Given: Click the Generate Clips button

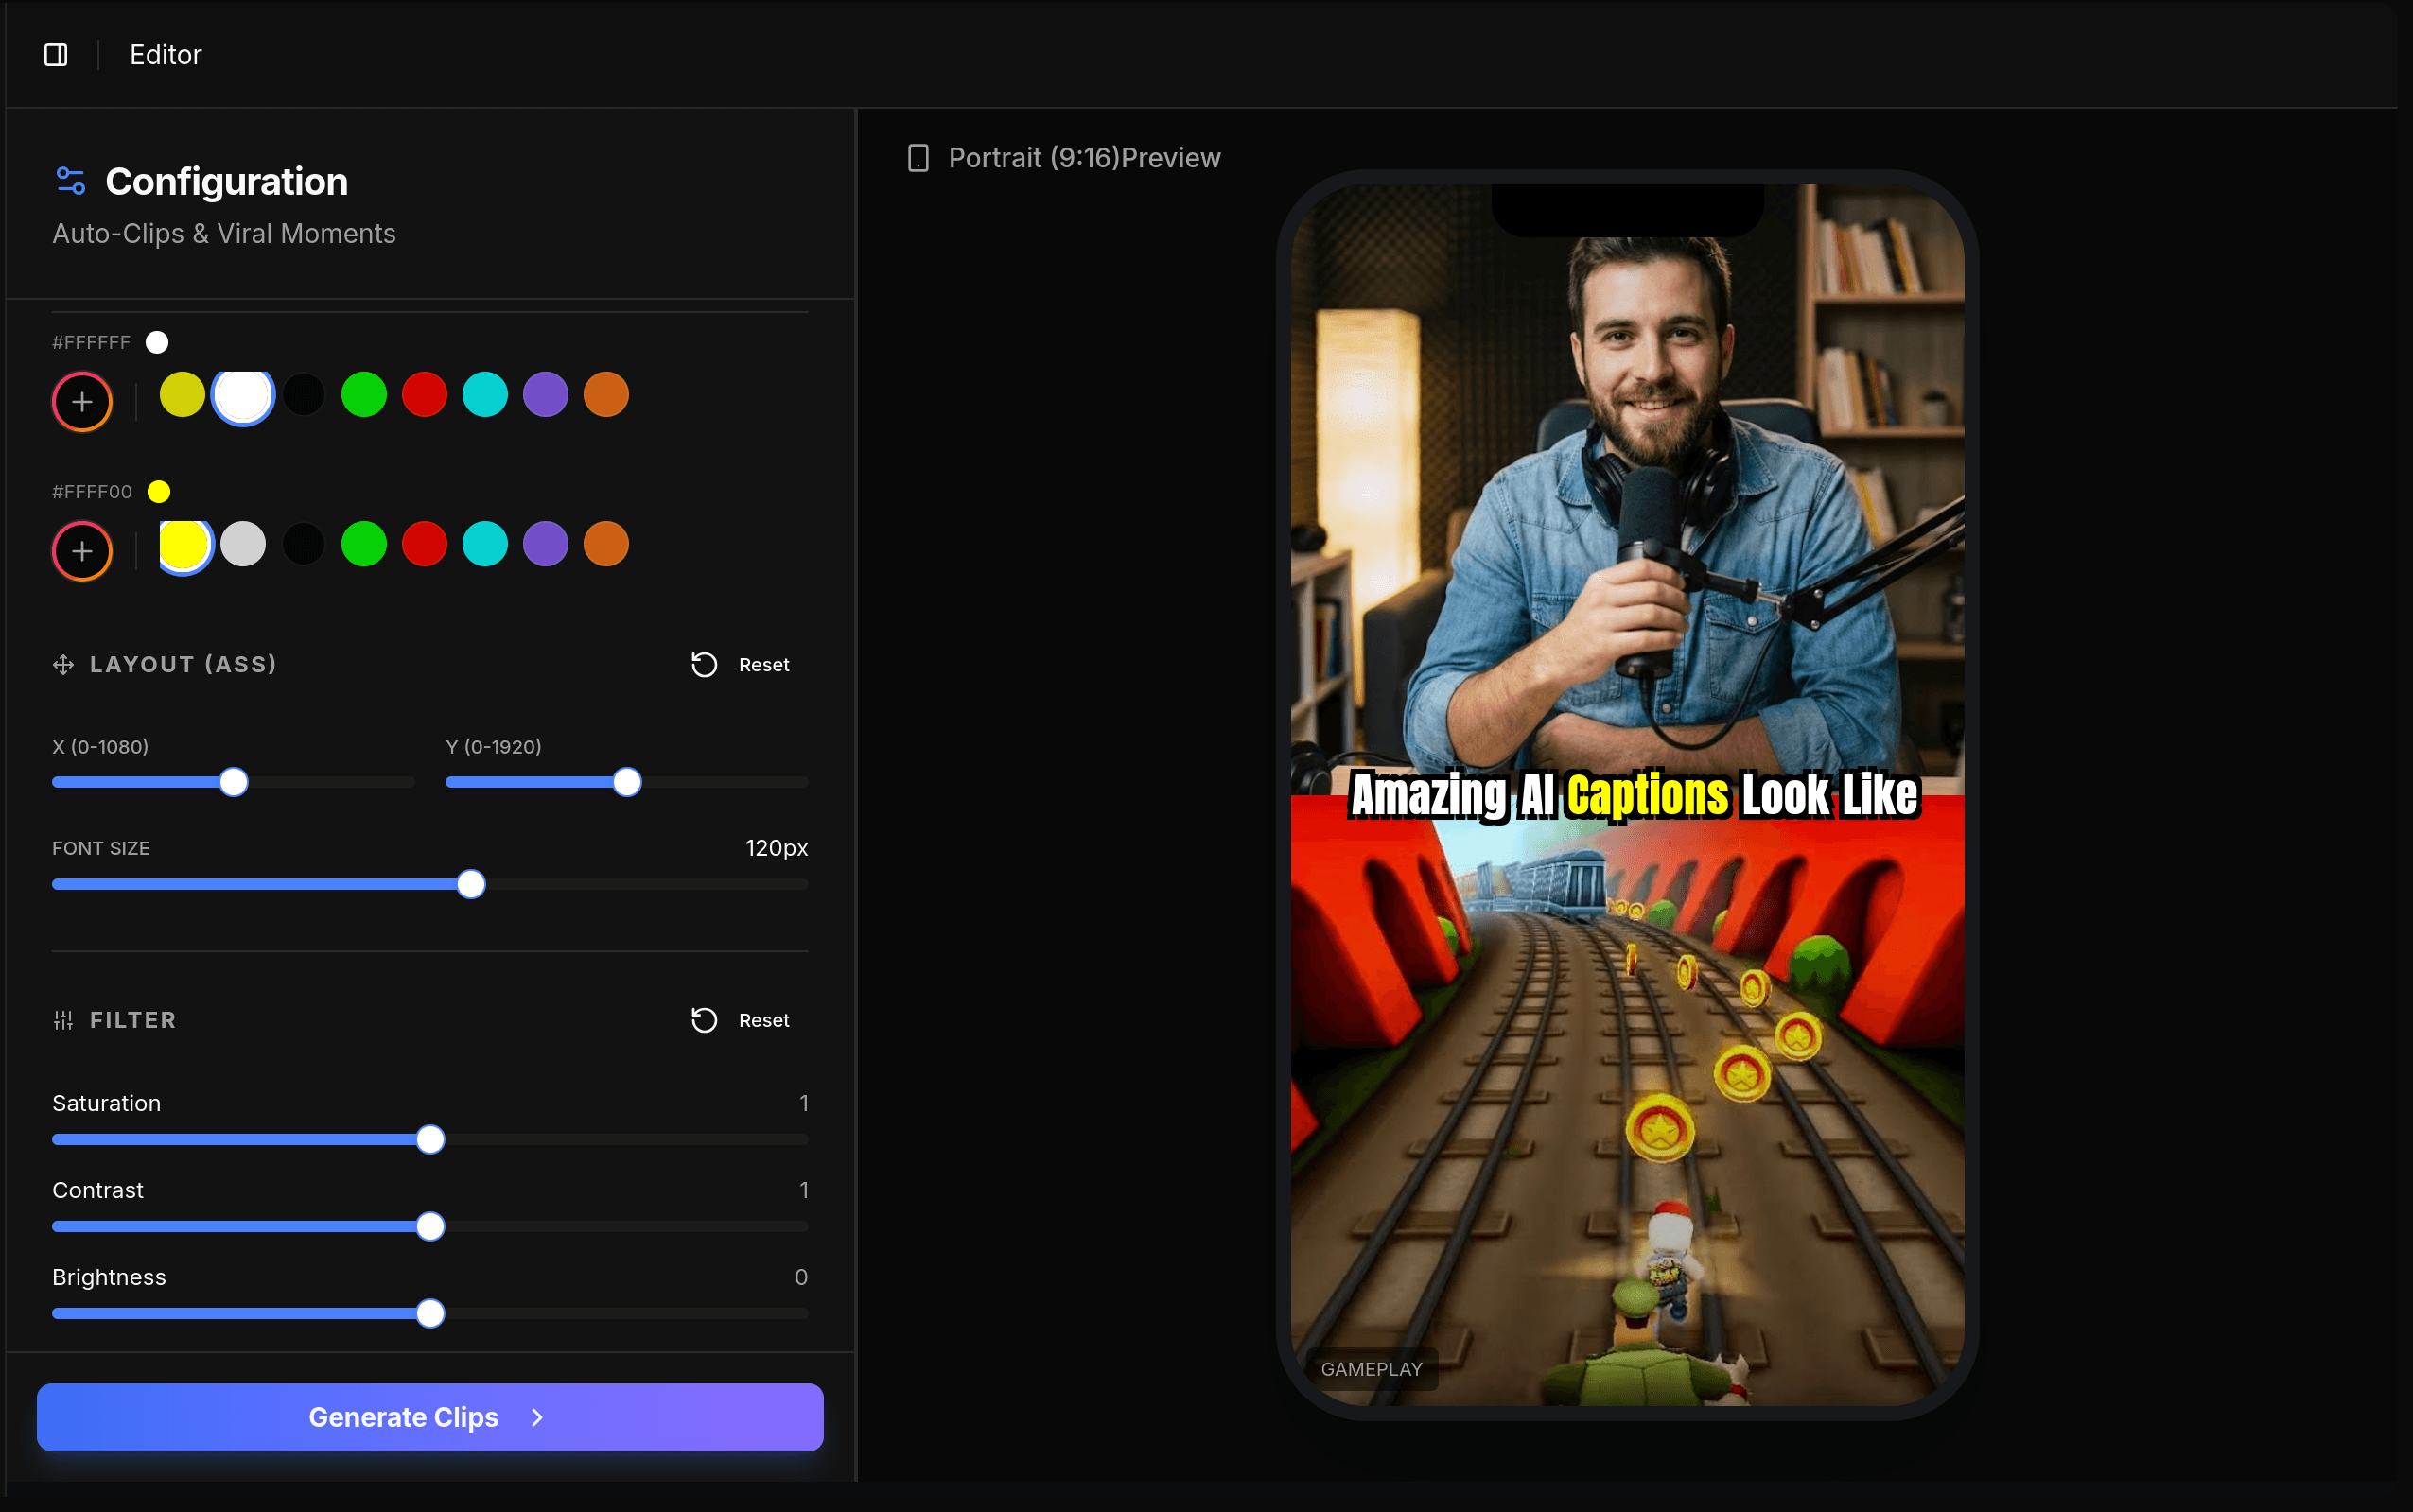Looking at the screenshot, I should 429,1417.
